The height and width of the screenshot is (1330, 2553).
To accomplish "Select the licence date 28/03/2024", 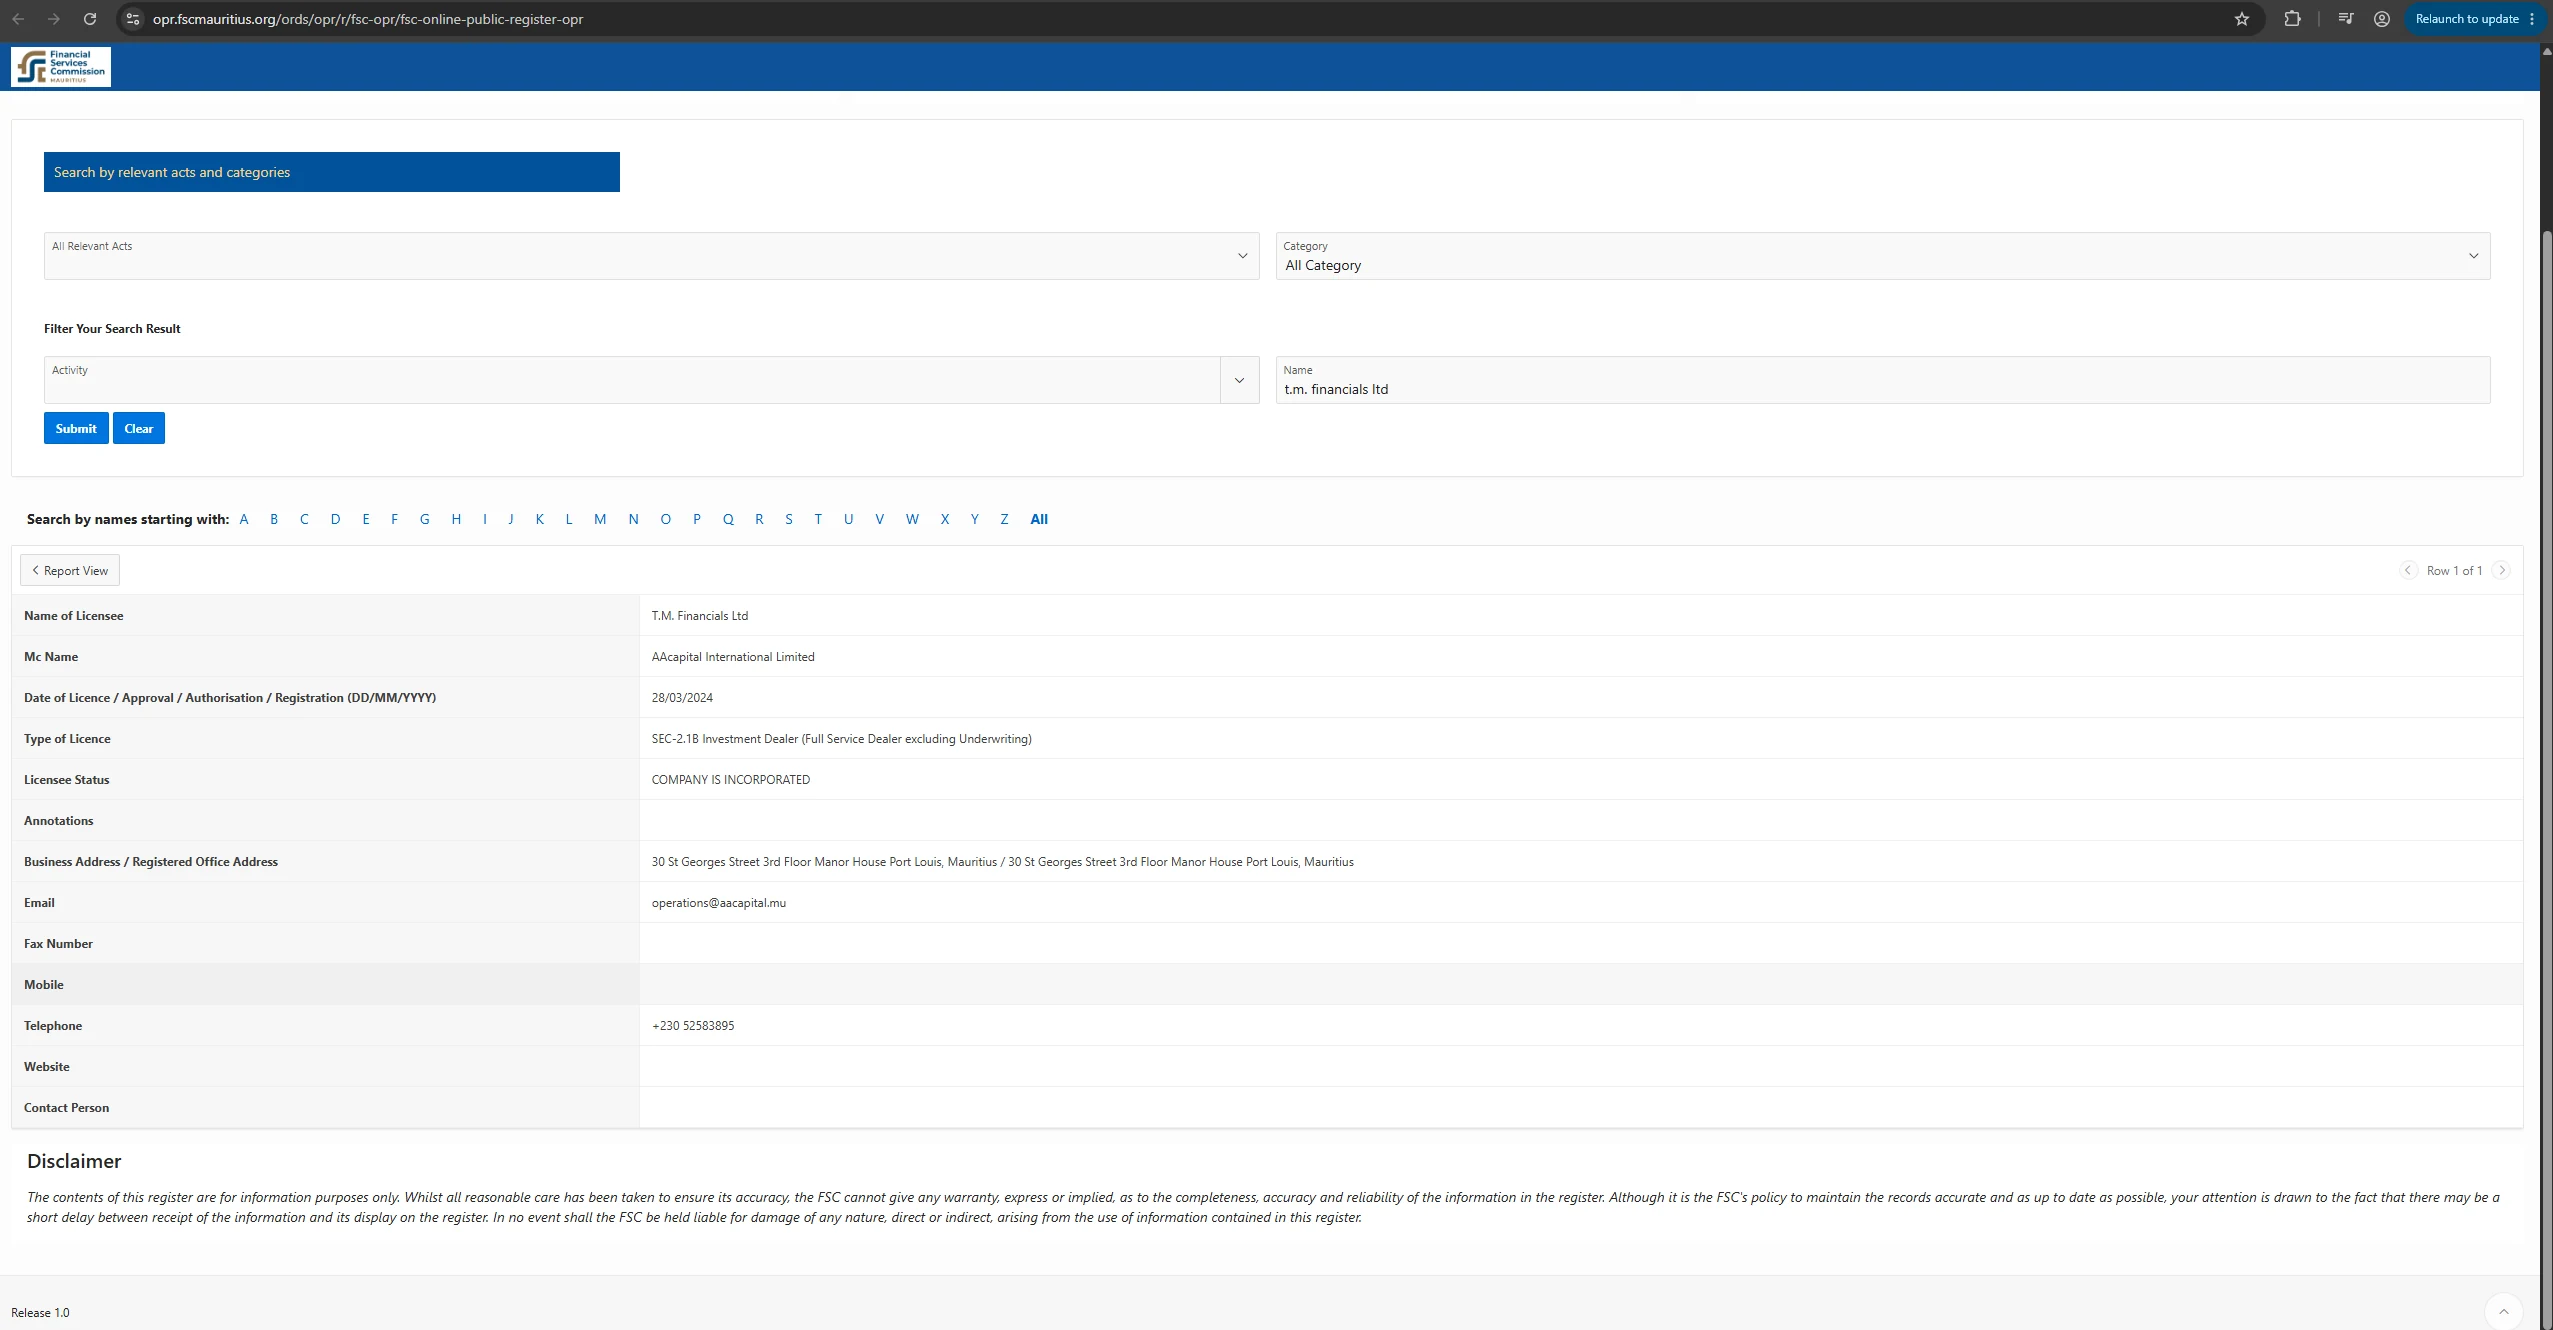I will pyautogui.click(x=682, y=698).
